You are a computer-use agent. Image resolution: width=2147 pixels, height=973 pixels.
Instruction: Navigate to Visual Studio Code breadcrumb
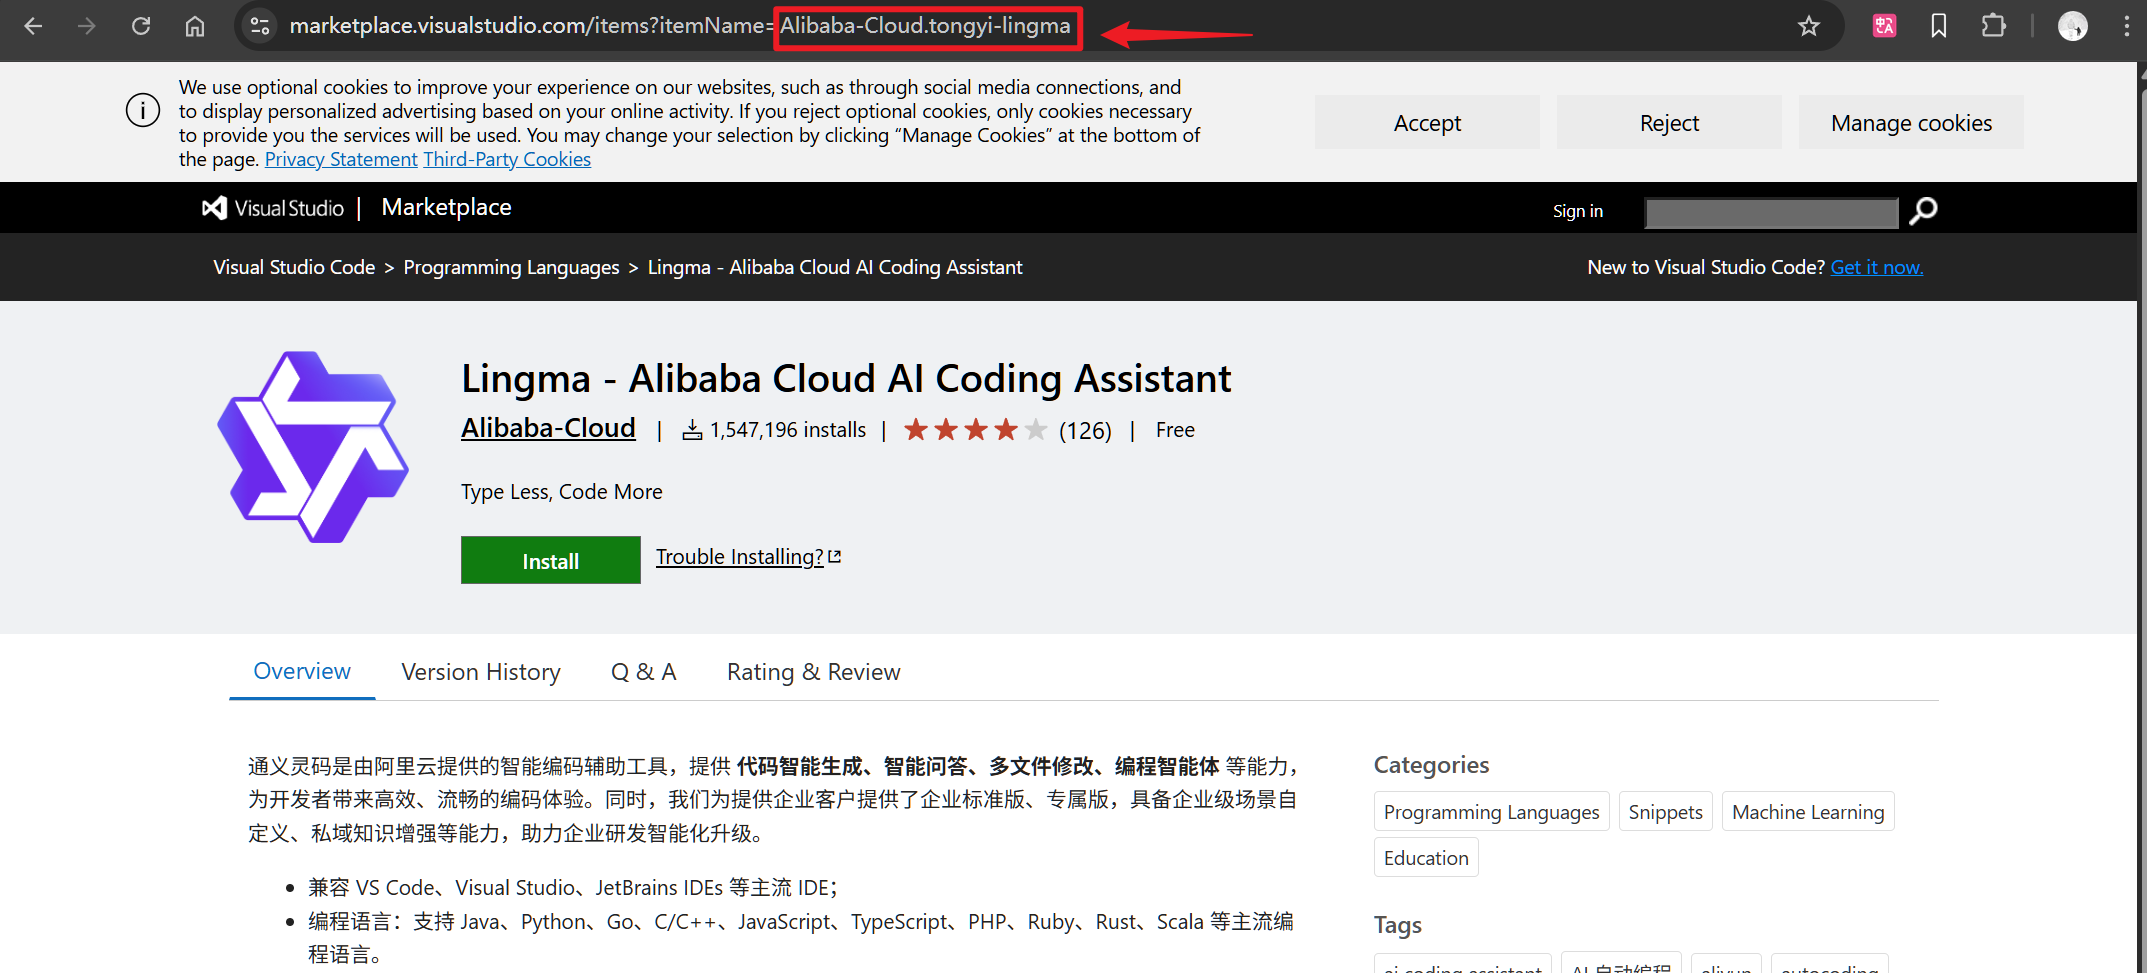coord(294,267)
